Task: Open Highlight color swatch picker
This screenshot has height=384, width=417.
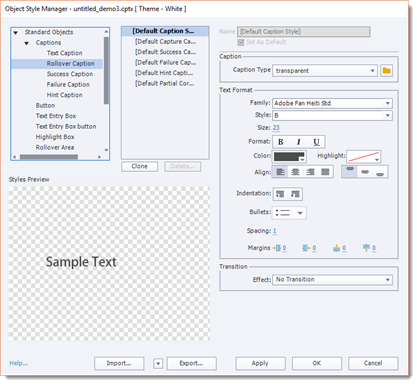Action: (x=363, y=157)
